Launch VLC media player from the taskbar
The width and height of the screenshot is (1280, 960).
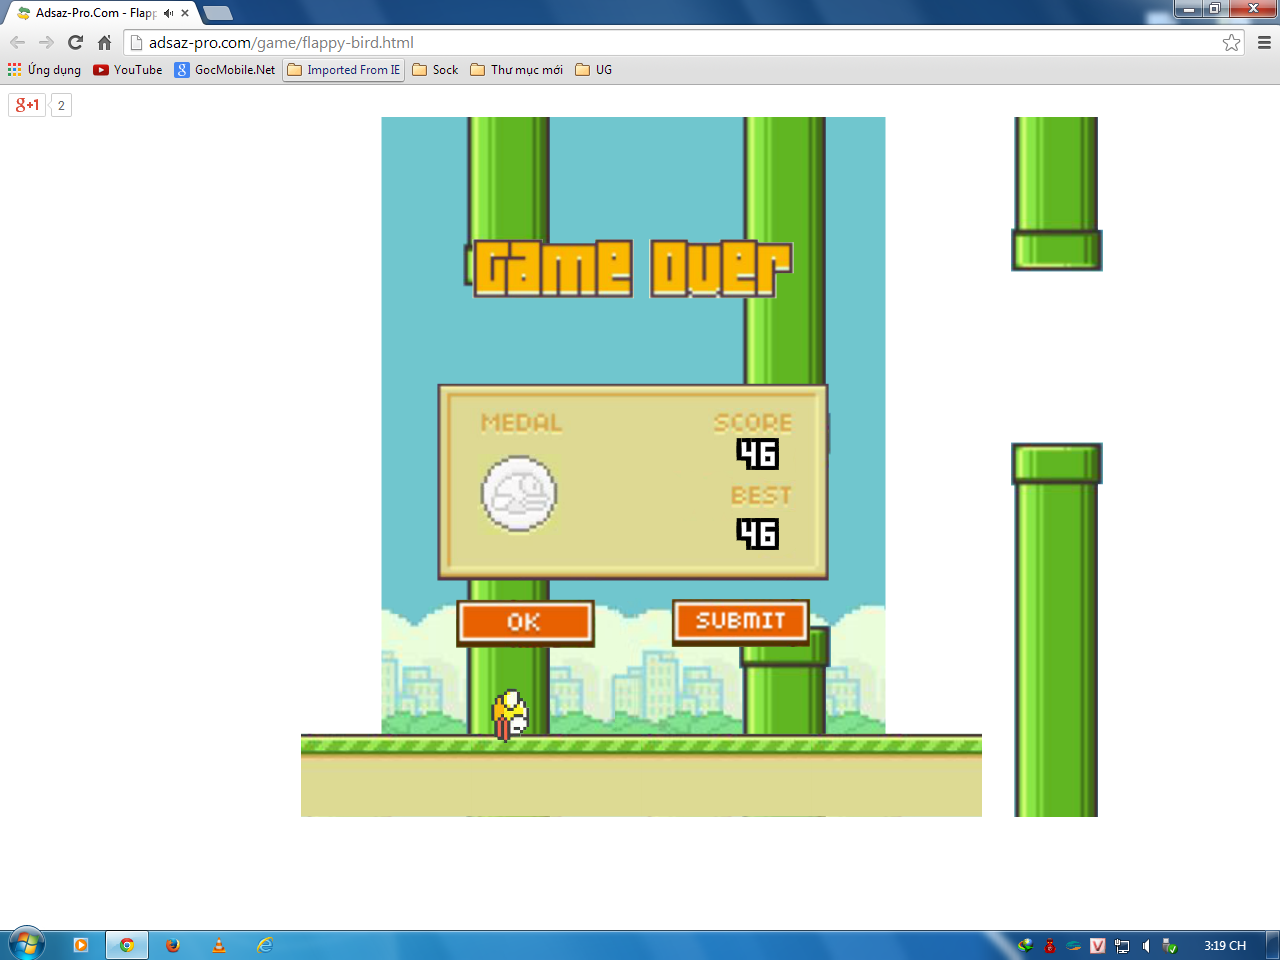pos(219,945)
